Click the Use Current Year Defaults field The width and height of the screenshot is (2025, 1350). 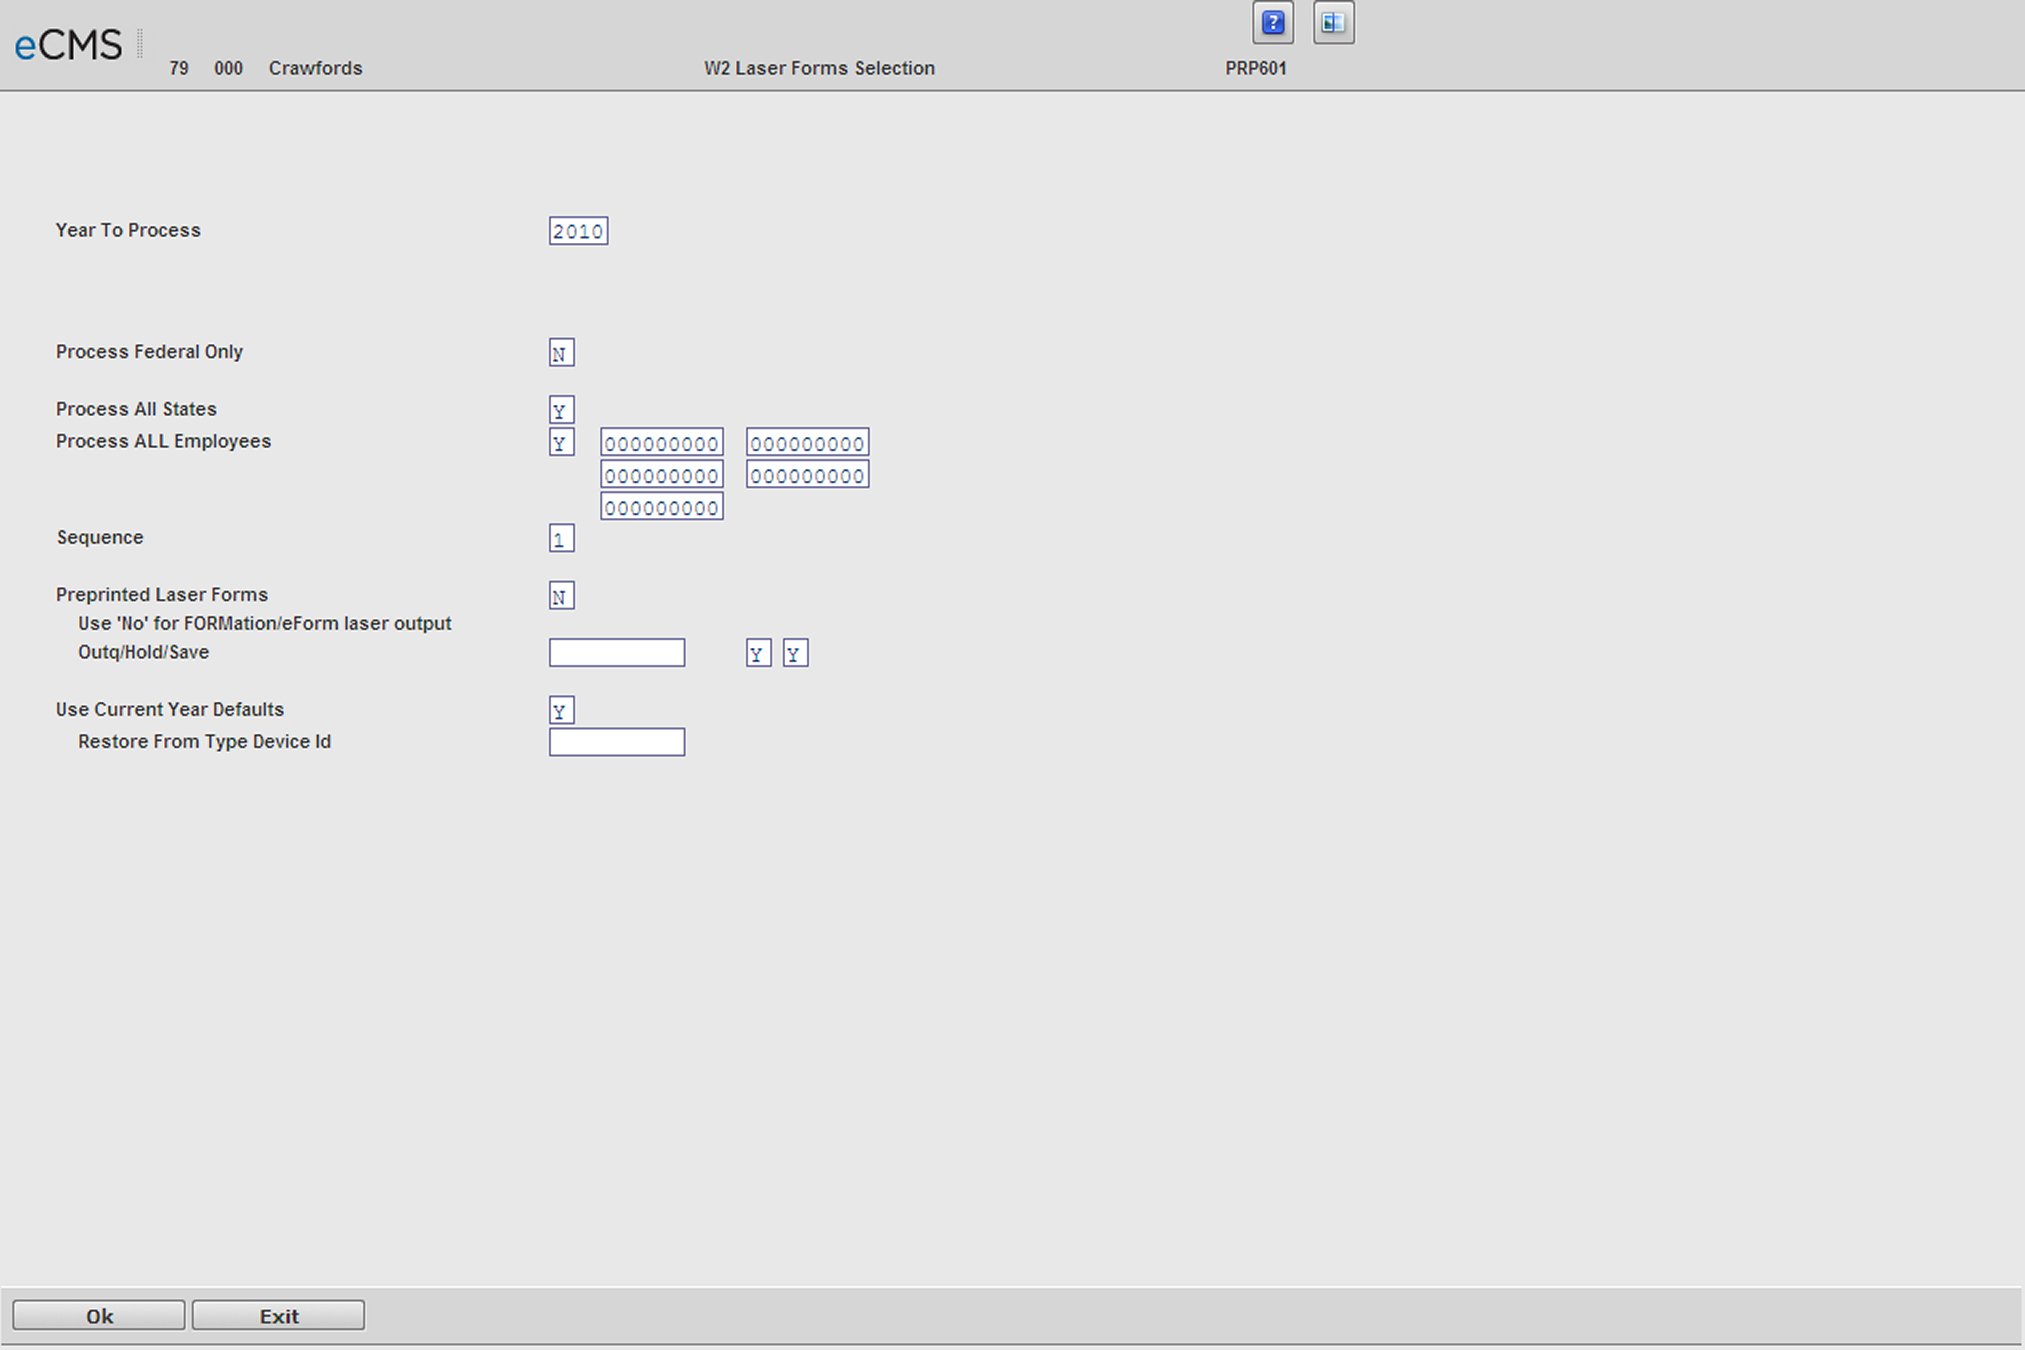(561, 711)
